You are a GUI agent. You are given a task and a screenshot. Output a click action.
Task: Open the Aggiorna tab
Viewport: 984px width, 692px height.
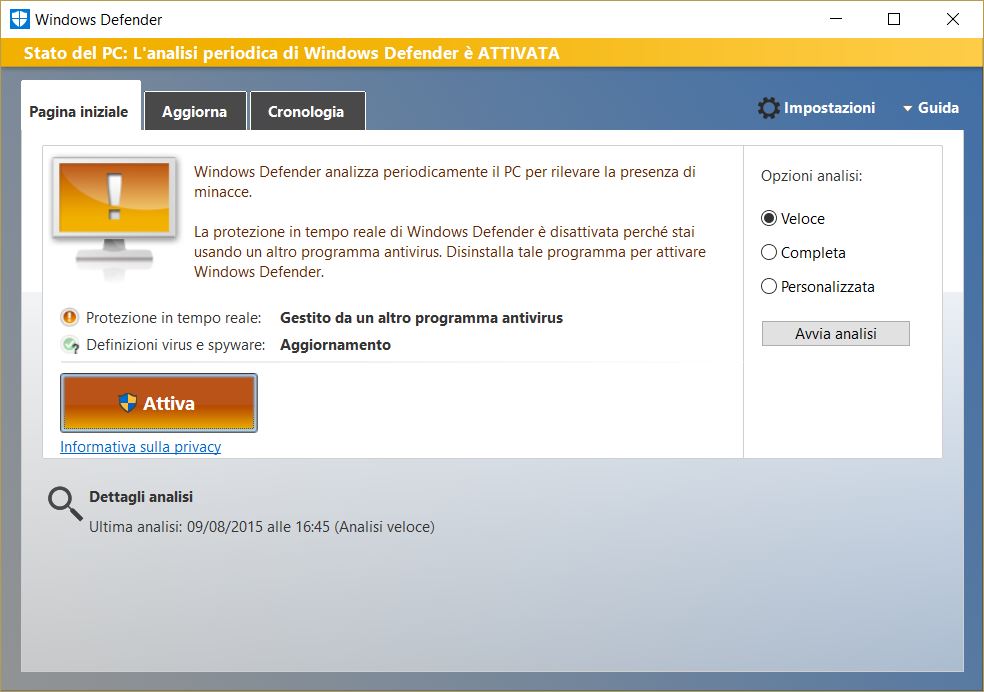195,111
